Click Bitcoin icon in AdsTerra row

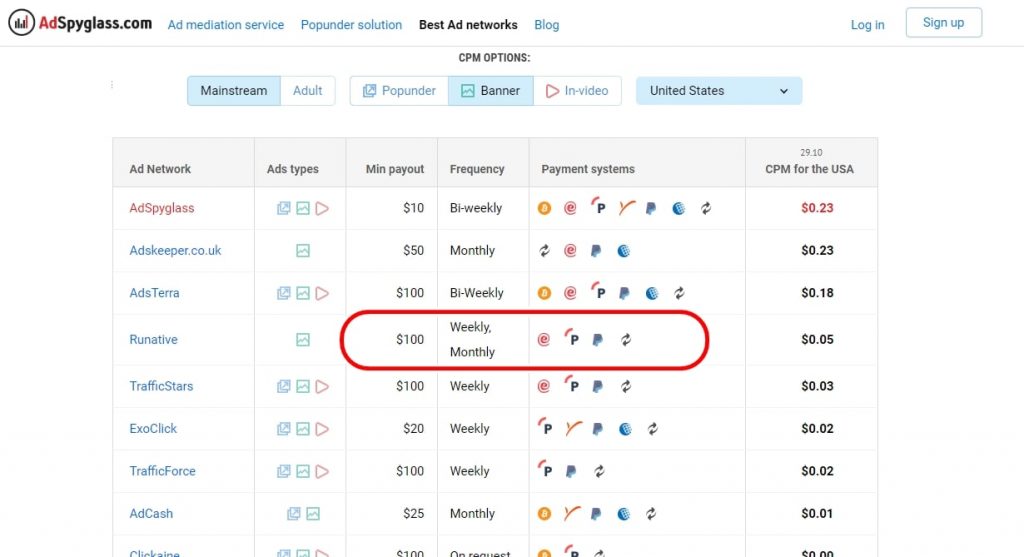(x=544, y=293)
